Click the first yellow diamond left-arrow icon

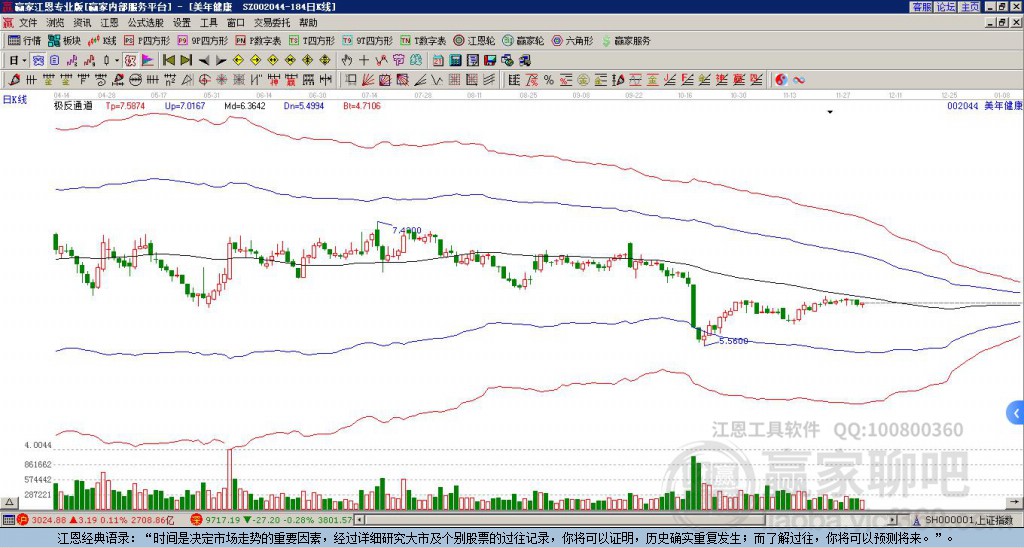point(238,61)
